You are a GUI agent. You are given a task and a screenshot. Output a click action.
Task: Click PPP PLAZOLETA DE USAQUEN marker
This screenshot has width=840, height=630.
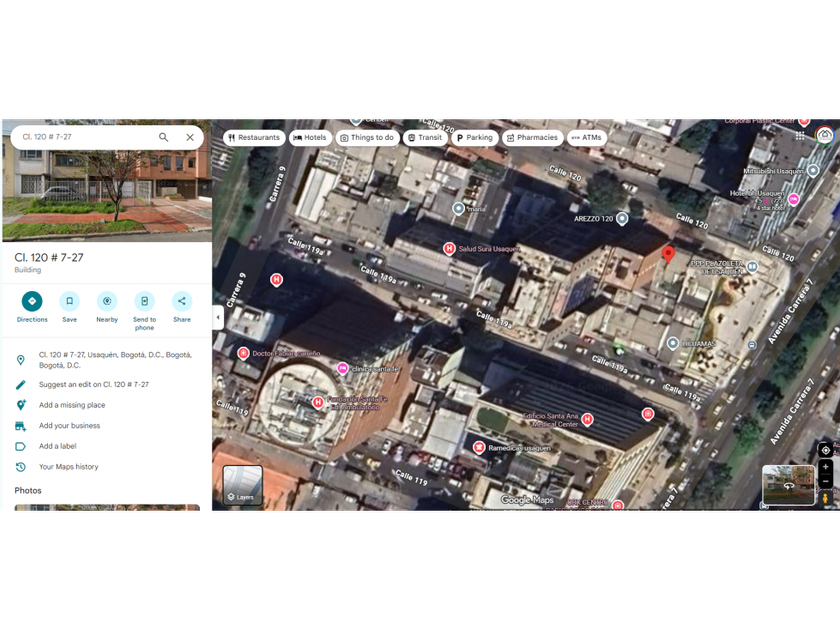752,267
